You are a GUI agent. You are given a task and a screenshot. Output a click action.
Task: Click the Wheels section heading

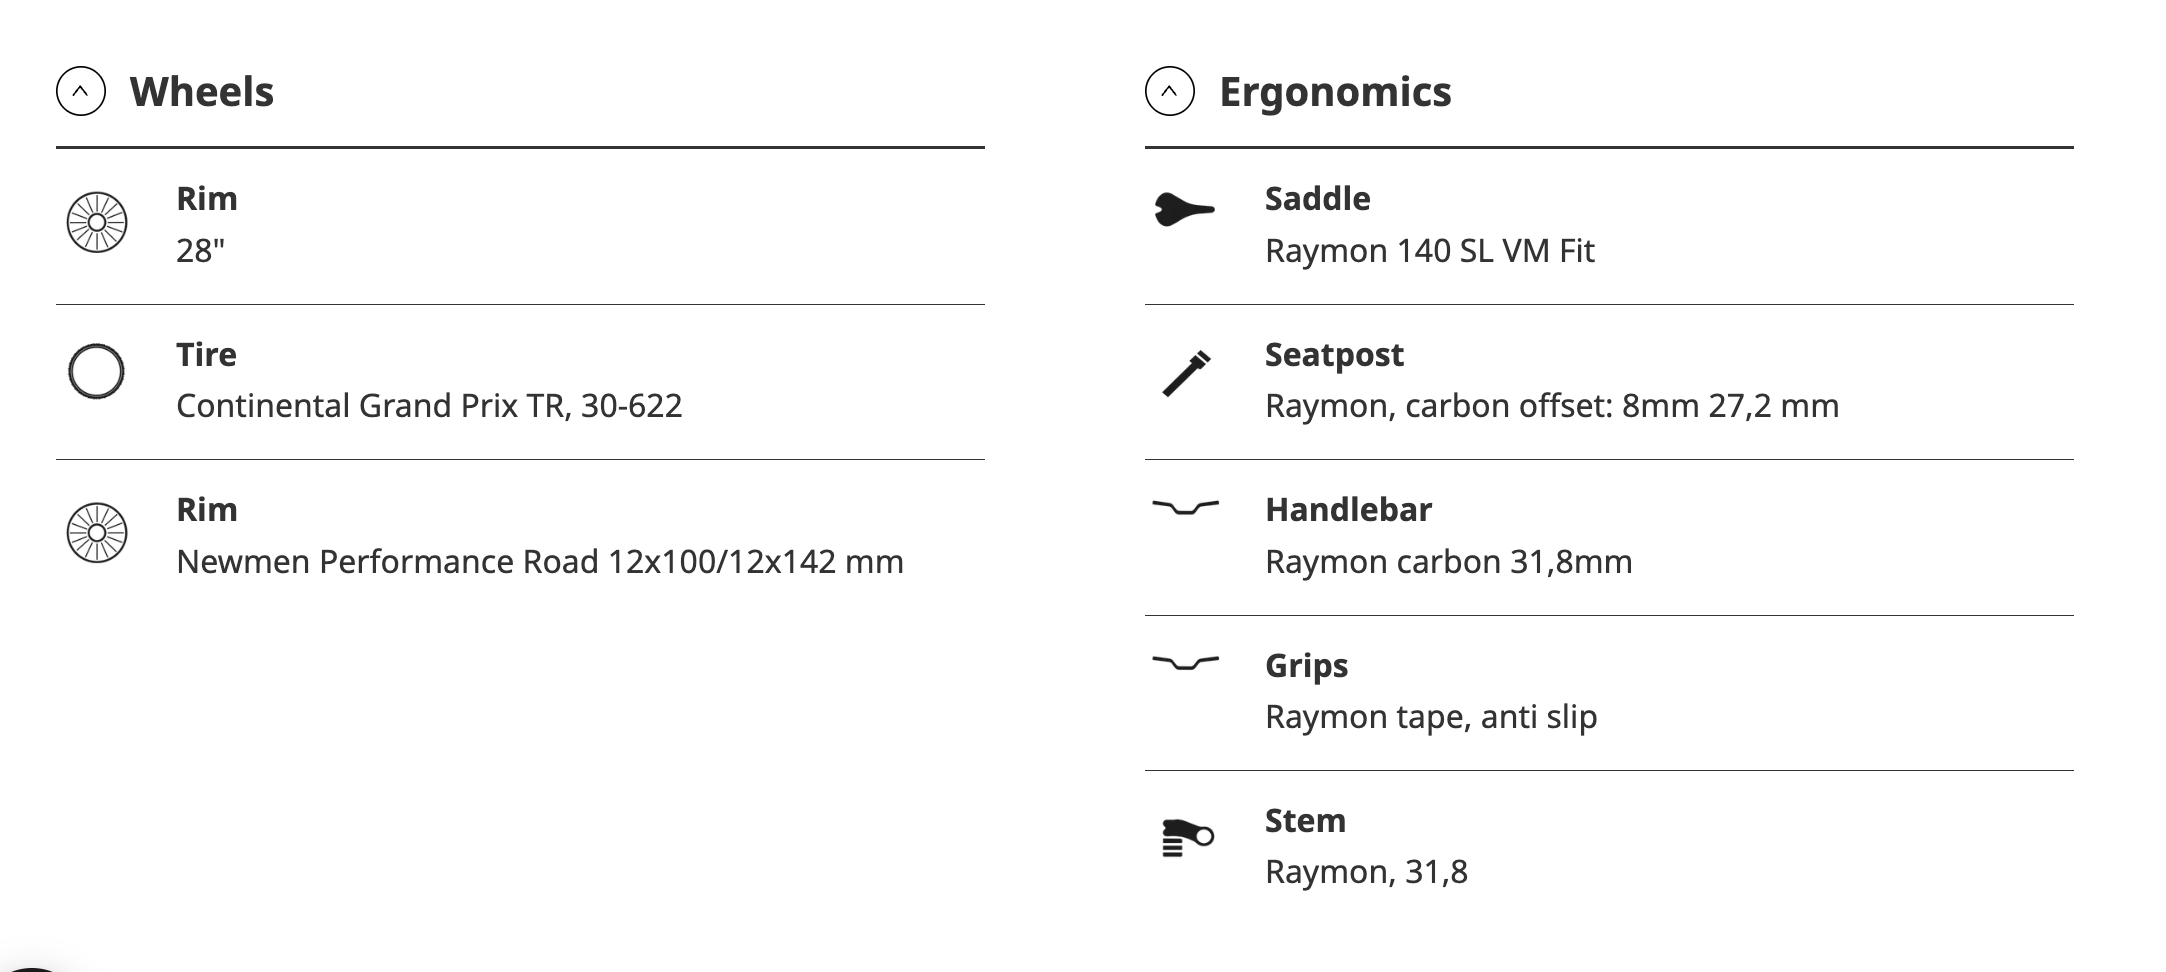[x=201, y=92]
